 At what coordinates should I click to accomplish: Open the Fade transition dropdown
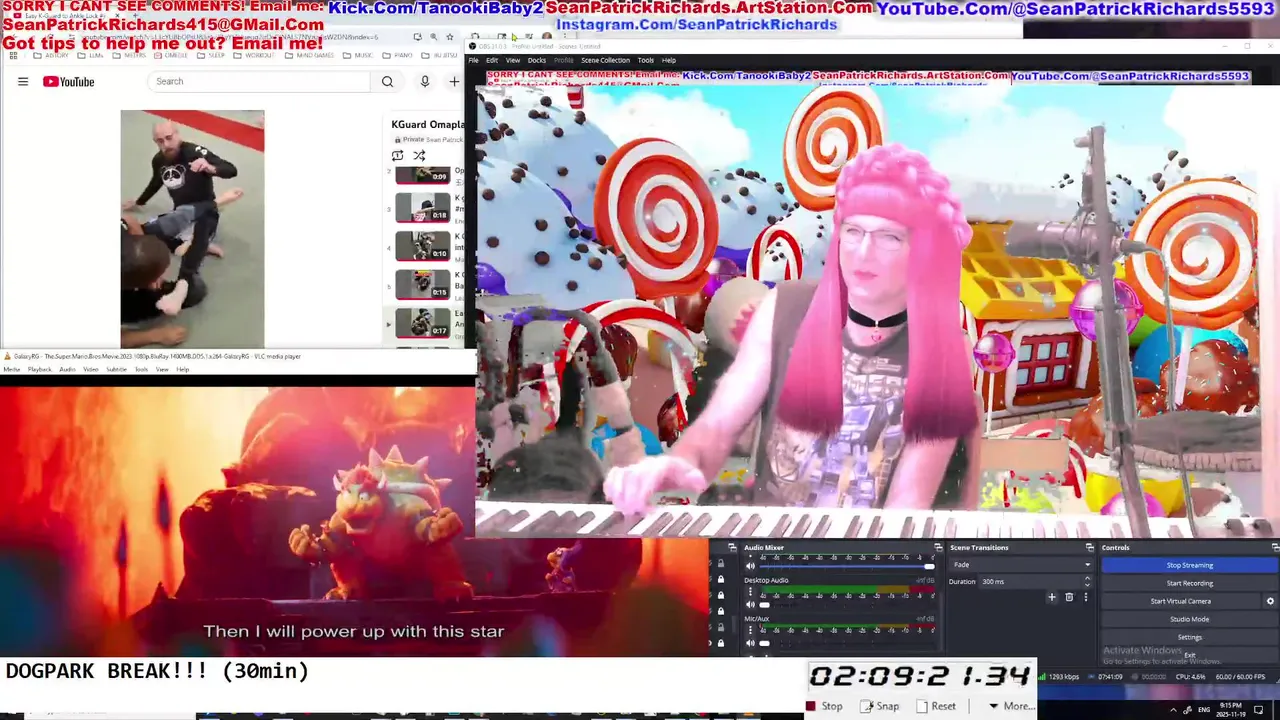coord(1020,565)
